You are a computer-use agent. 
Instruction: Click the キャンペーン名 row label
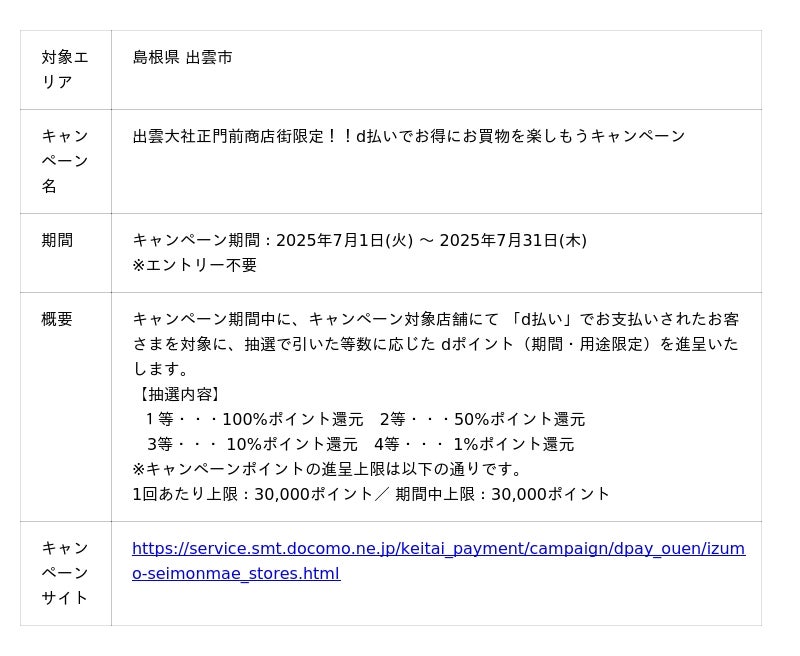click(x=65, y=161)
